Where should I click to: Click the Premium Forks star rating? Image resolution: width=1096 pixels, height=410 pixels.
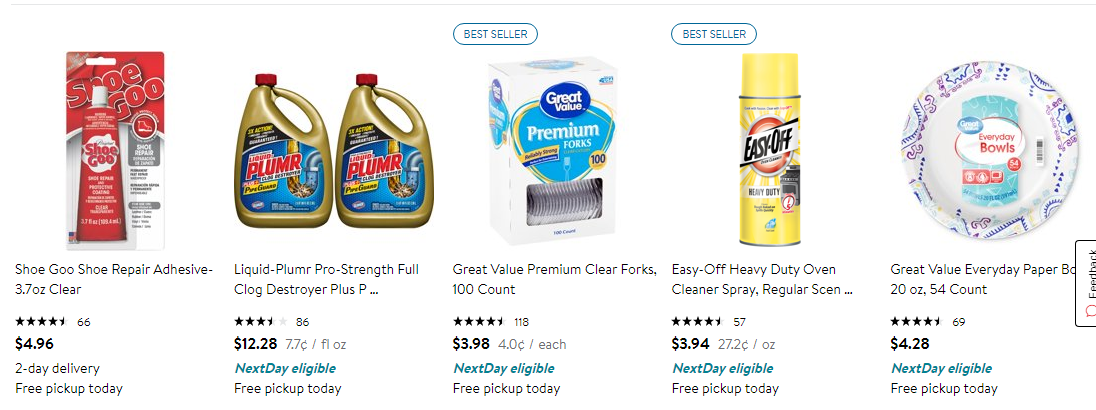479,322
